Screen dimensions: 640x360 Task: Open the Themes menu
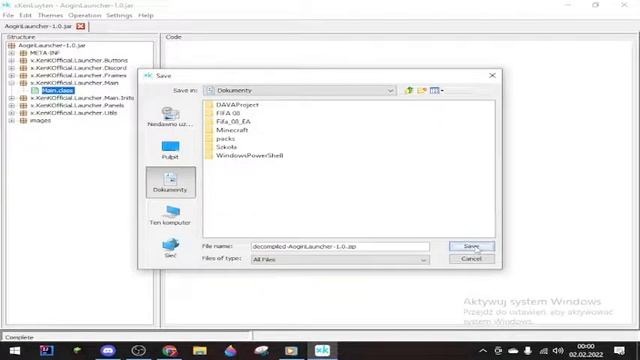click(x=50, y=15)
